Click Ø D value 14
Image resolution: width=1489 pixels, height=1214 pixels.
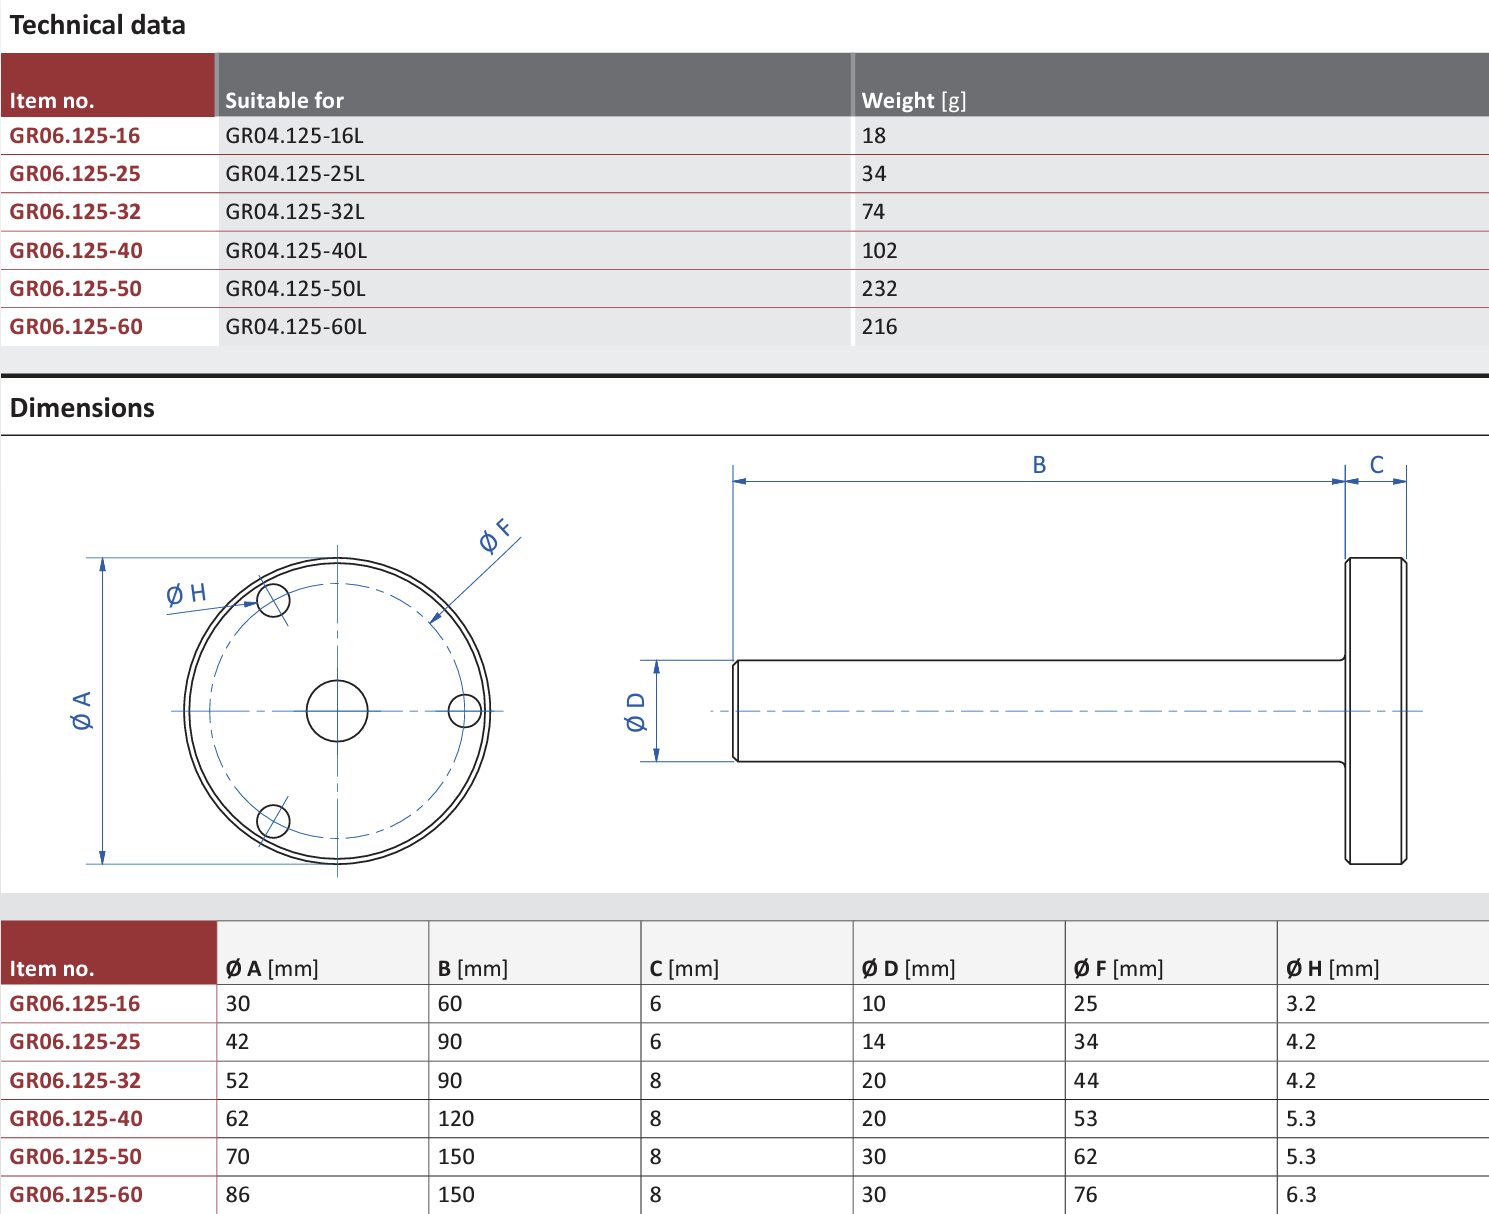click(x=874, y=1042)
